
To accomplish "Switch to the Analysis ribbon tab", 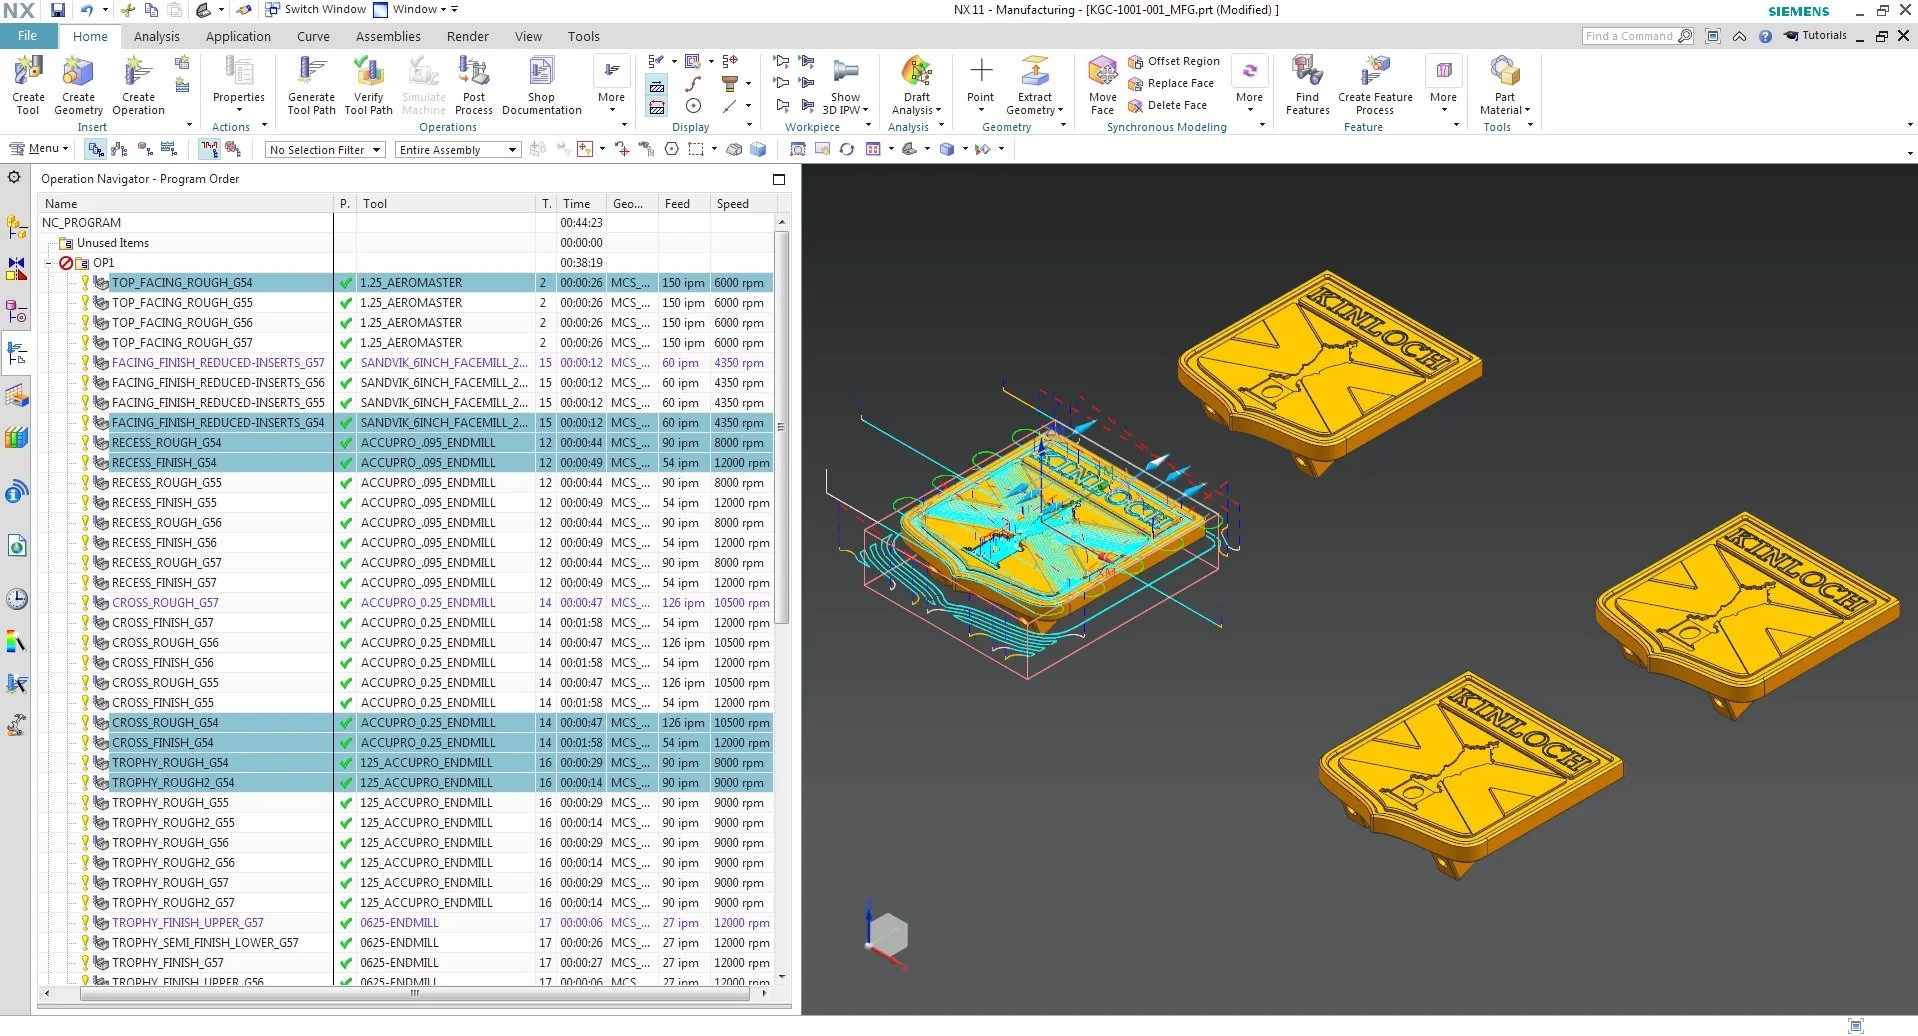I will click(155, 36).
